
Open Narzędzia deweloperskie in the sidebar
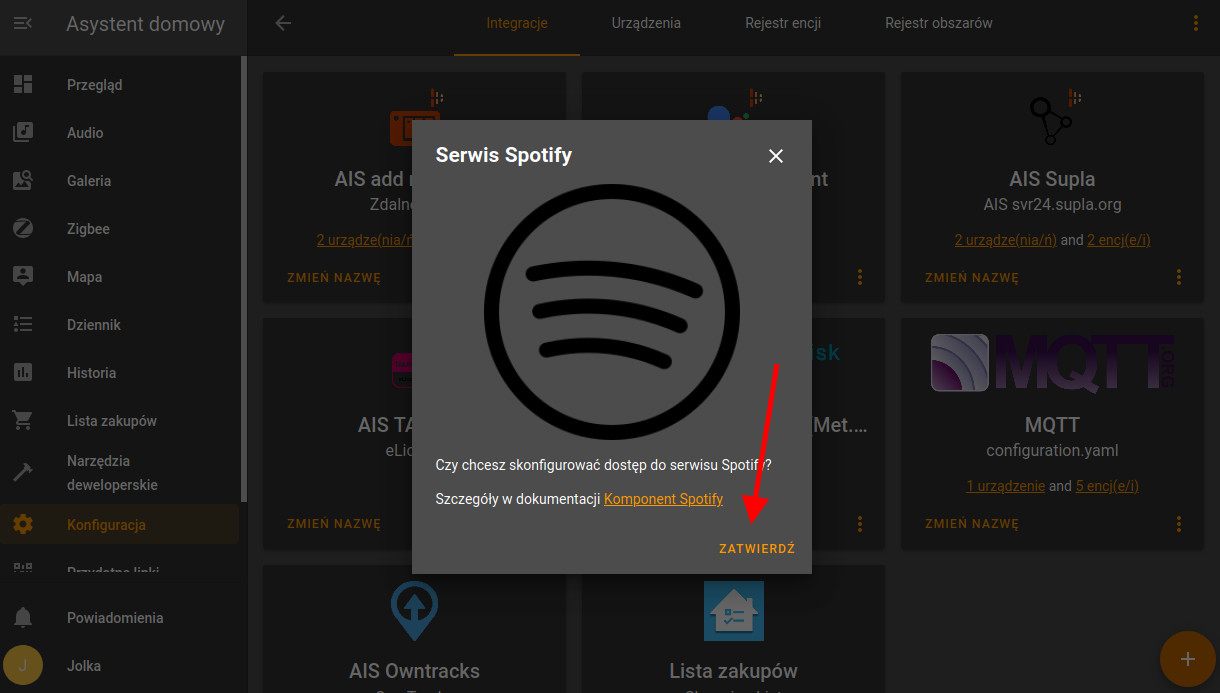120,473
